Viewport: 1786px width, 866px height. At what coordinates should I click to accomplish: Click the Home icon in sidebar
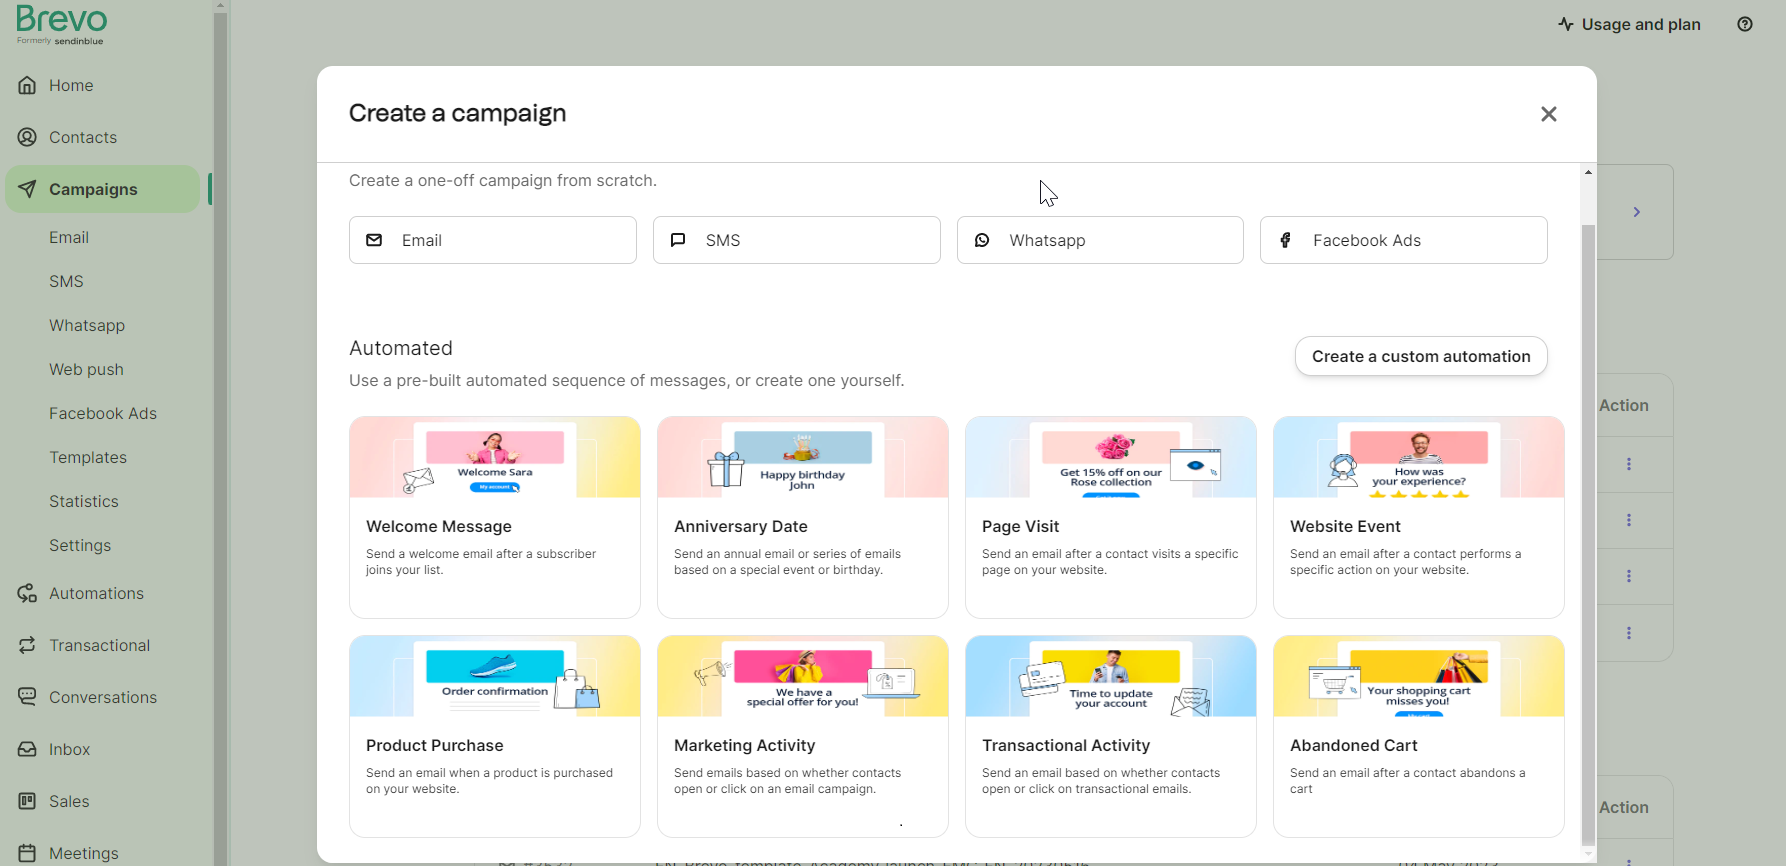click(27, 86)
